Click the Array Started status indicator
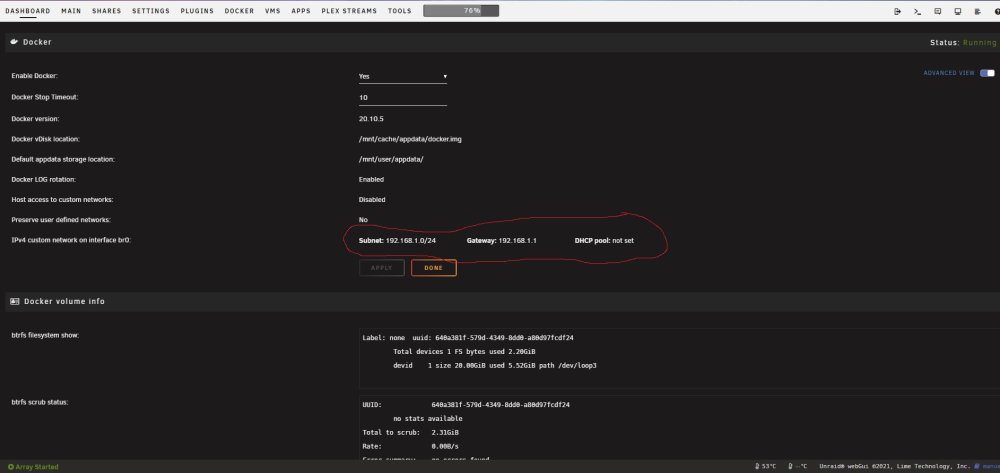Screen dimensions: 1000x473 (33, 467)
